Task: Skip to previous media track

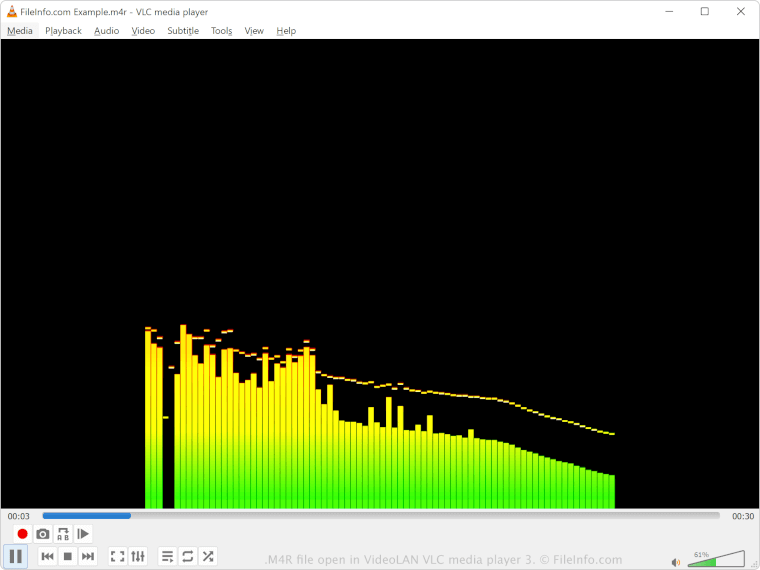Action: point(47,556)
